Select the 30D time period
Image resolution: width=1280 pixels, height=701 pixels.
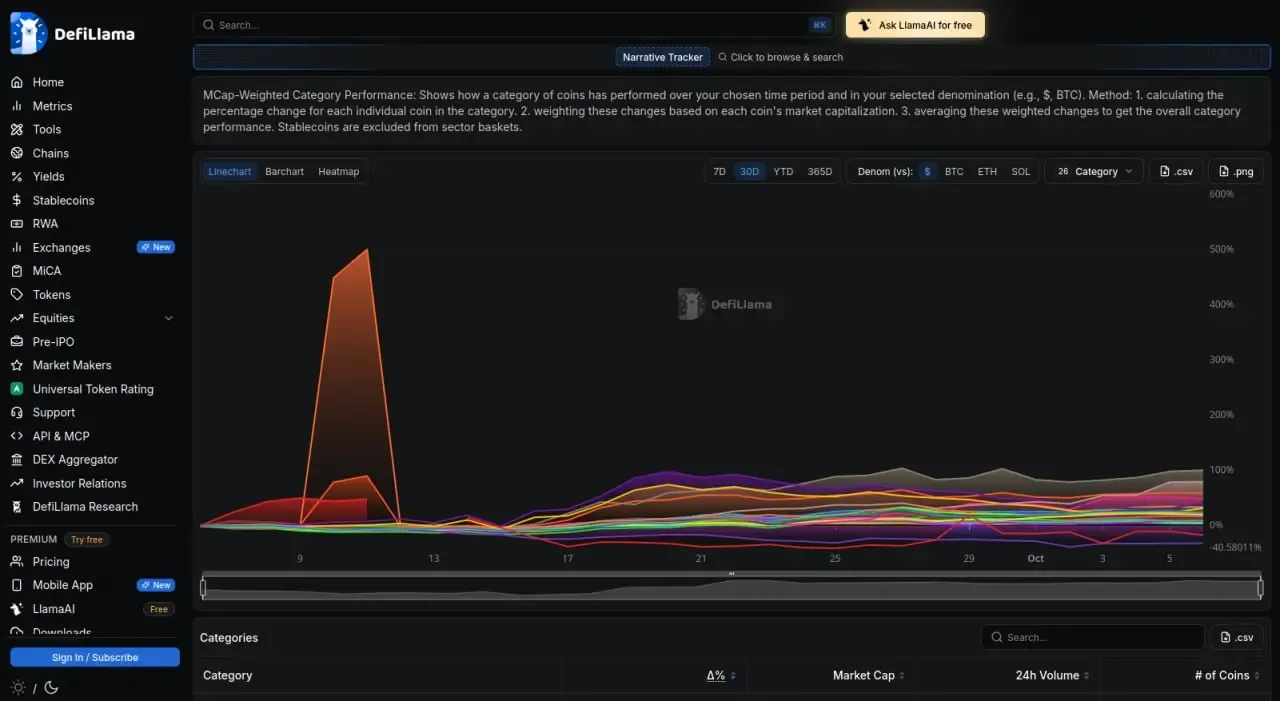click(x=749, y=172)
